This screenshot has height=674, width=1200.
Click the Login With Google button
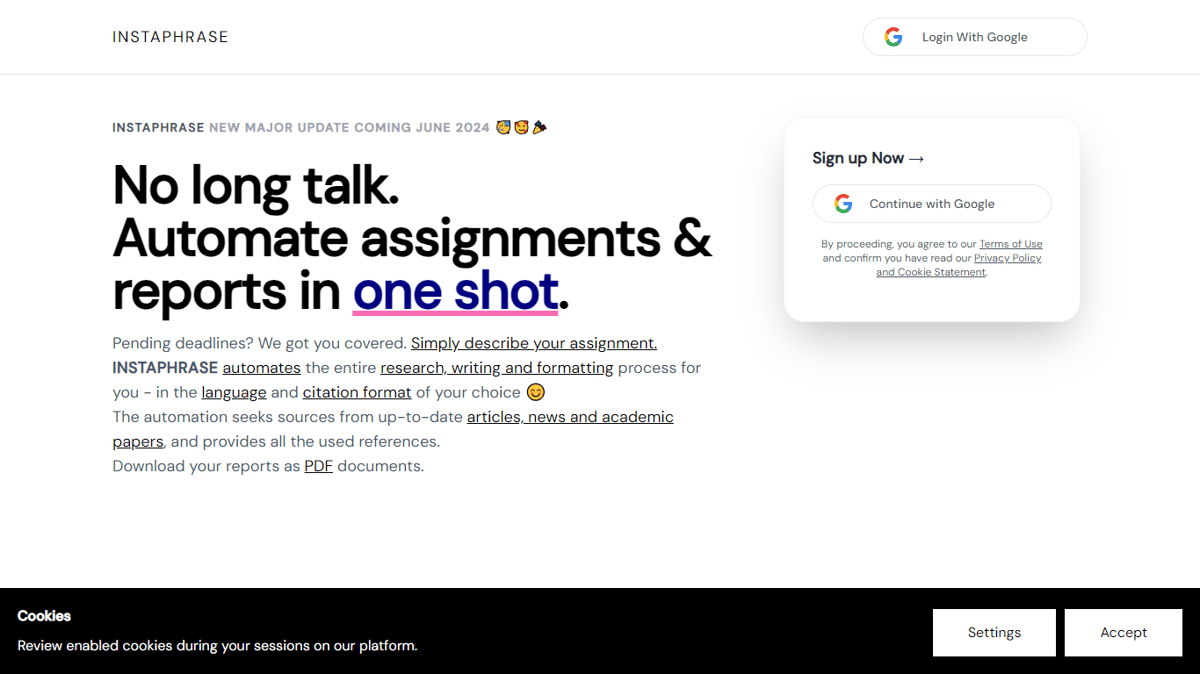tap(975, 37)
